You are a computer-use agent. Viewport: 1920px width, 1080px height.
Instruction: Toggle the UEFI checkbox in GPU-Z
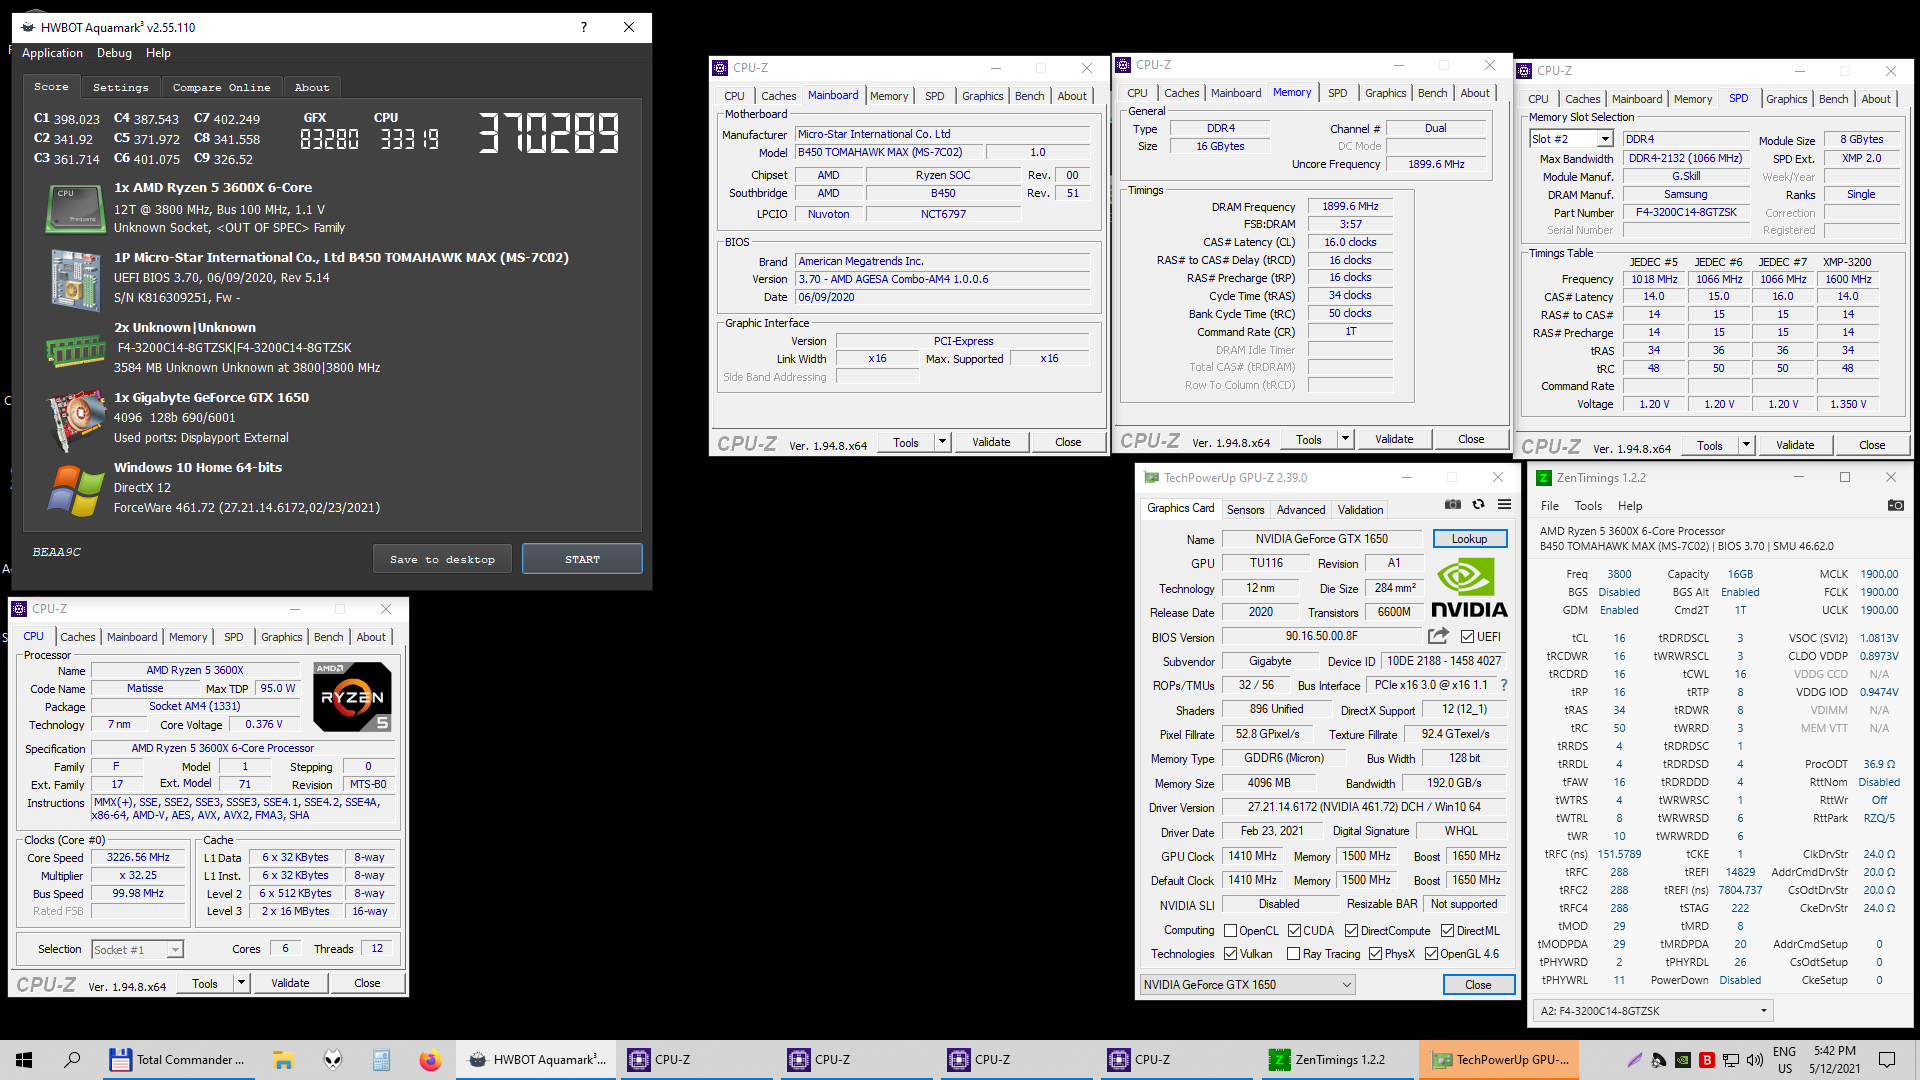pyautogui.click(x=1467, y=636)
